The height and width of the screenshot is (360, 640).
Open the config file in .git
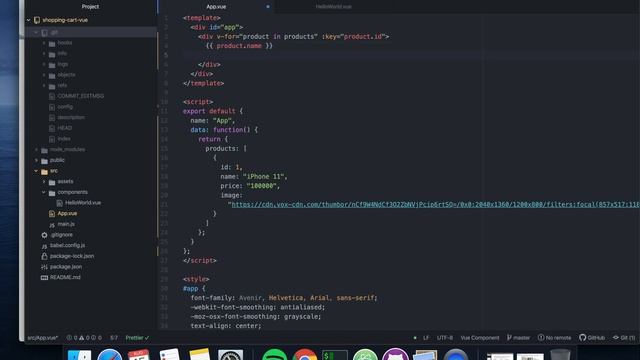[65, 107]
